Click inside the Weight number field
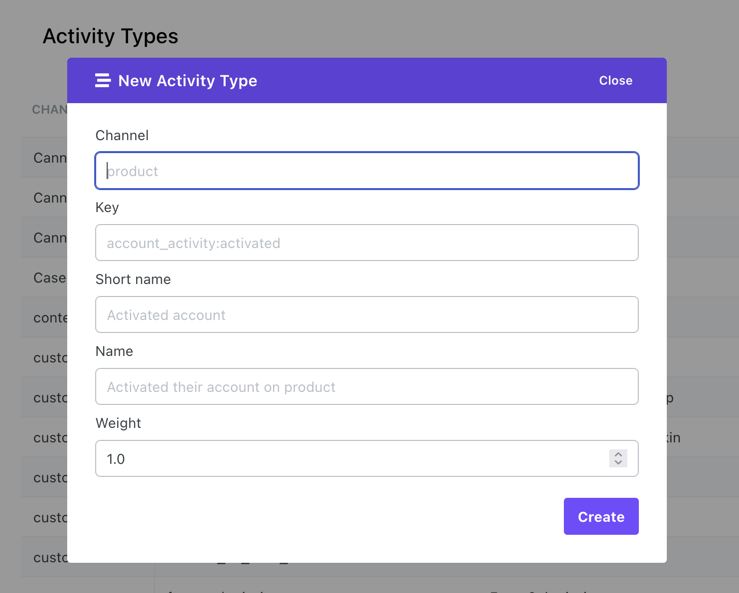Screen dimensions: 739x593 click(x=350, y=459)
